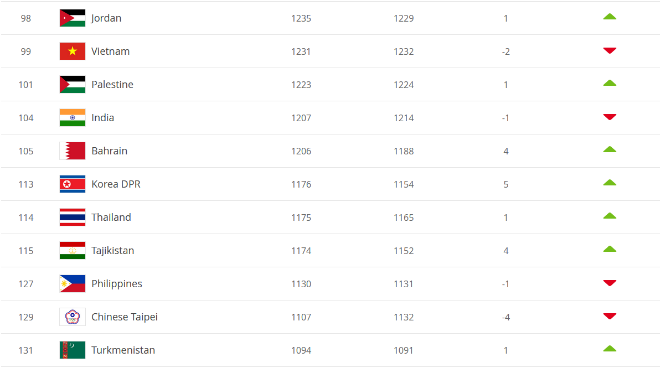Open the Philippines team link
Viewport: 666px width, 368px height.
click(117, 284)
